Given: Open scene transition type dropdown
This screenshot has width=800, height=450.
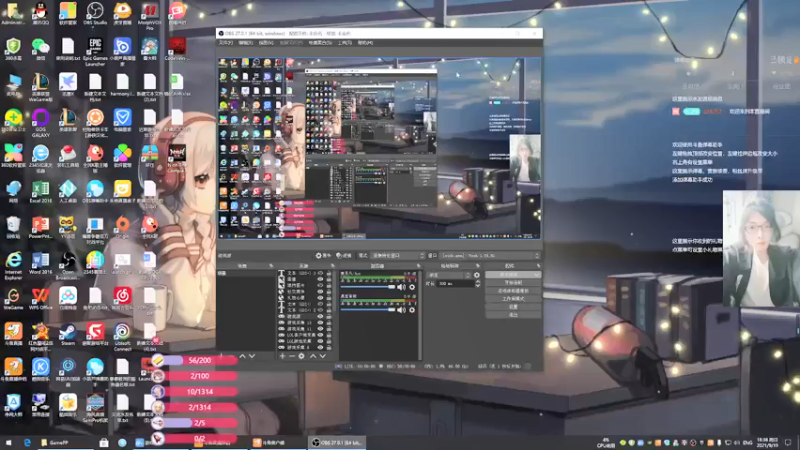Looking at the screenshot, I should click(x=449, y=275).
